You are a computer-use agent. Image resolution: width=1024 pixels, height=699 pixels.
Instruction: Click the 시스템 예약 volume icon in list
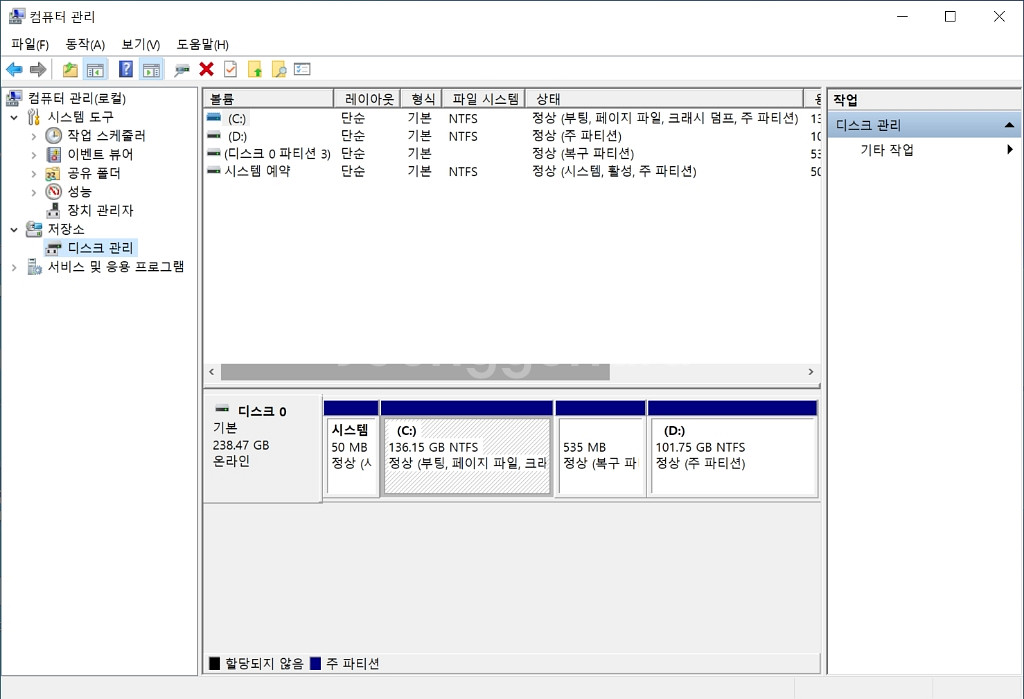click(x=214, y=171)
